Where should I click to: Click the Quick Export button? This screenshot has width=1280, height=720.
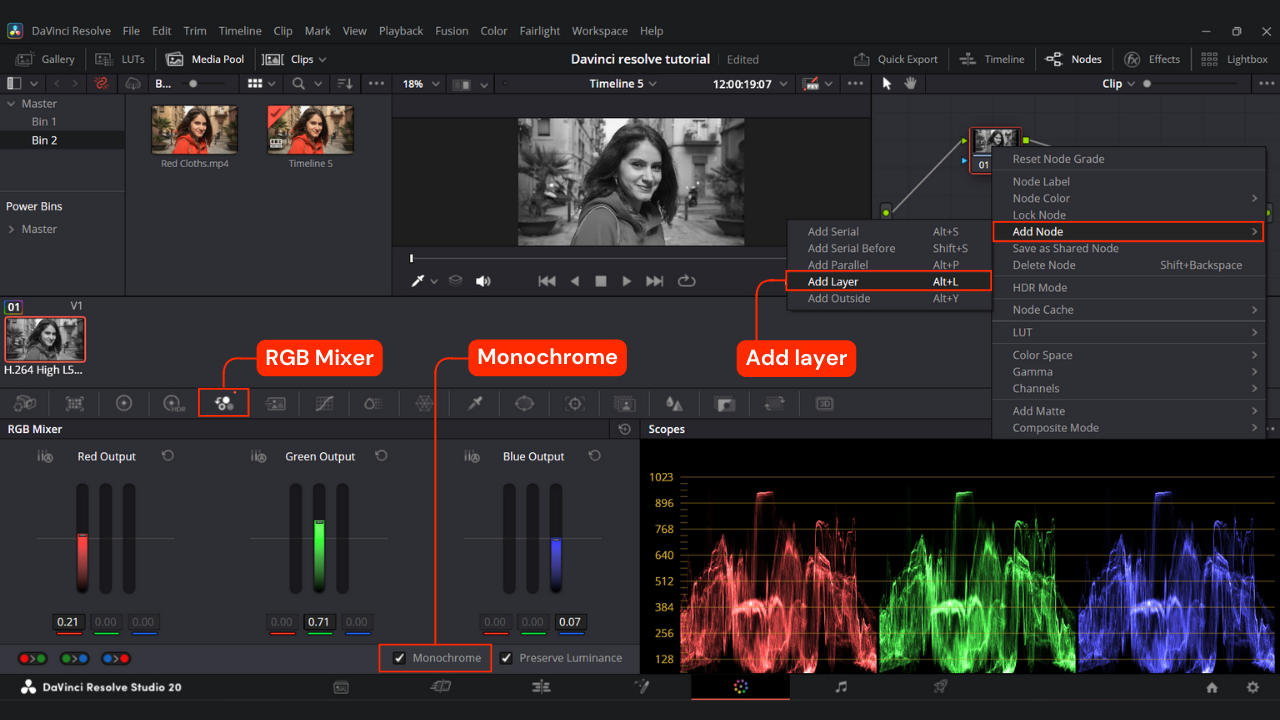click(897, 59)
